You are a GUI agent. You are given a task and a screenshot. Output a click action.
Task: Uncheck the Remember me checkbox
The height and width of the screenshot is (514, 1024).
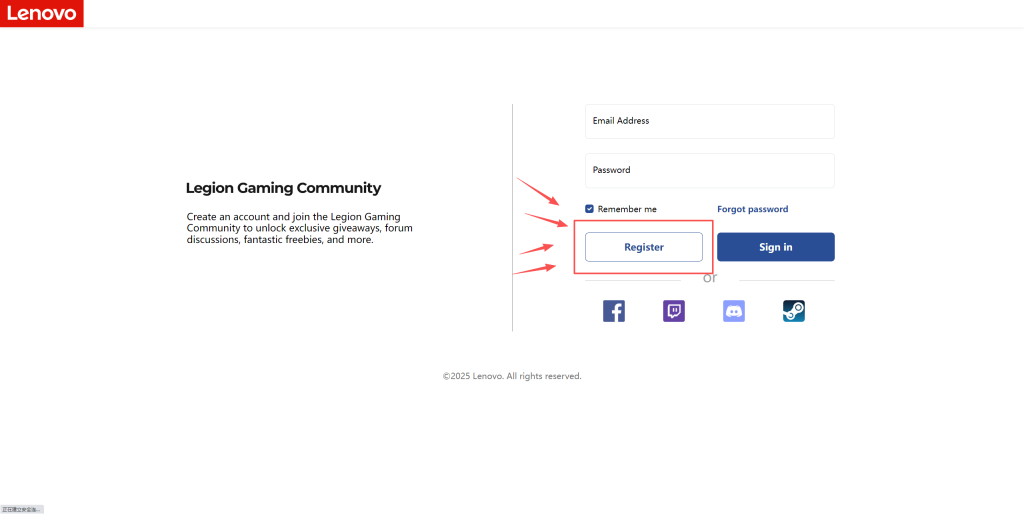590,209
